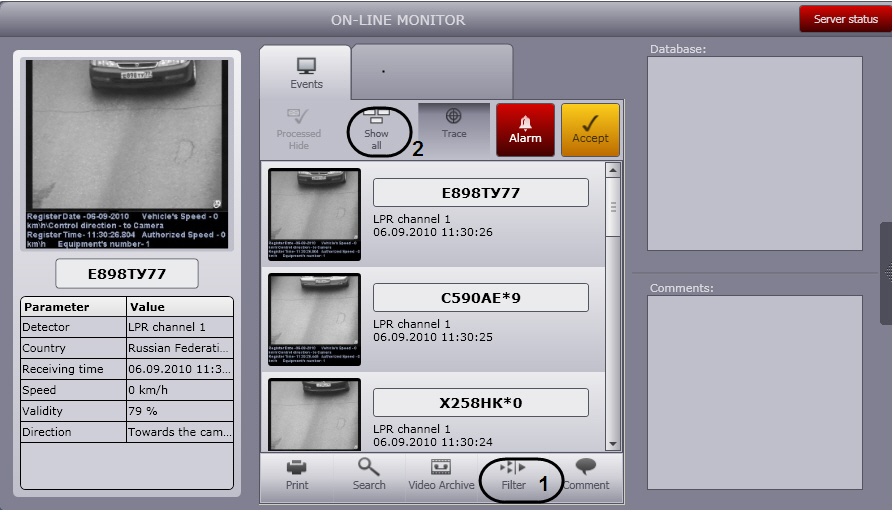Screen dimensions: 894x512
Task: Click the Database panel area
Action: (x=754, y=153)
